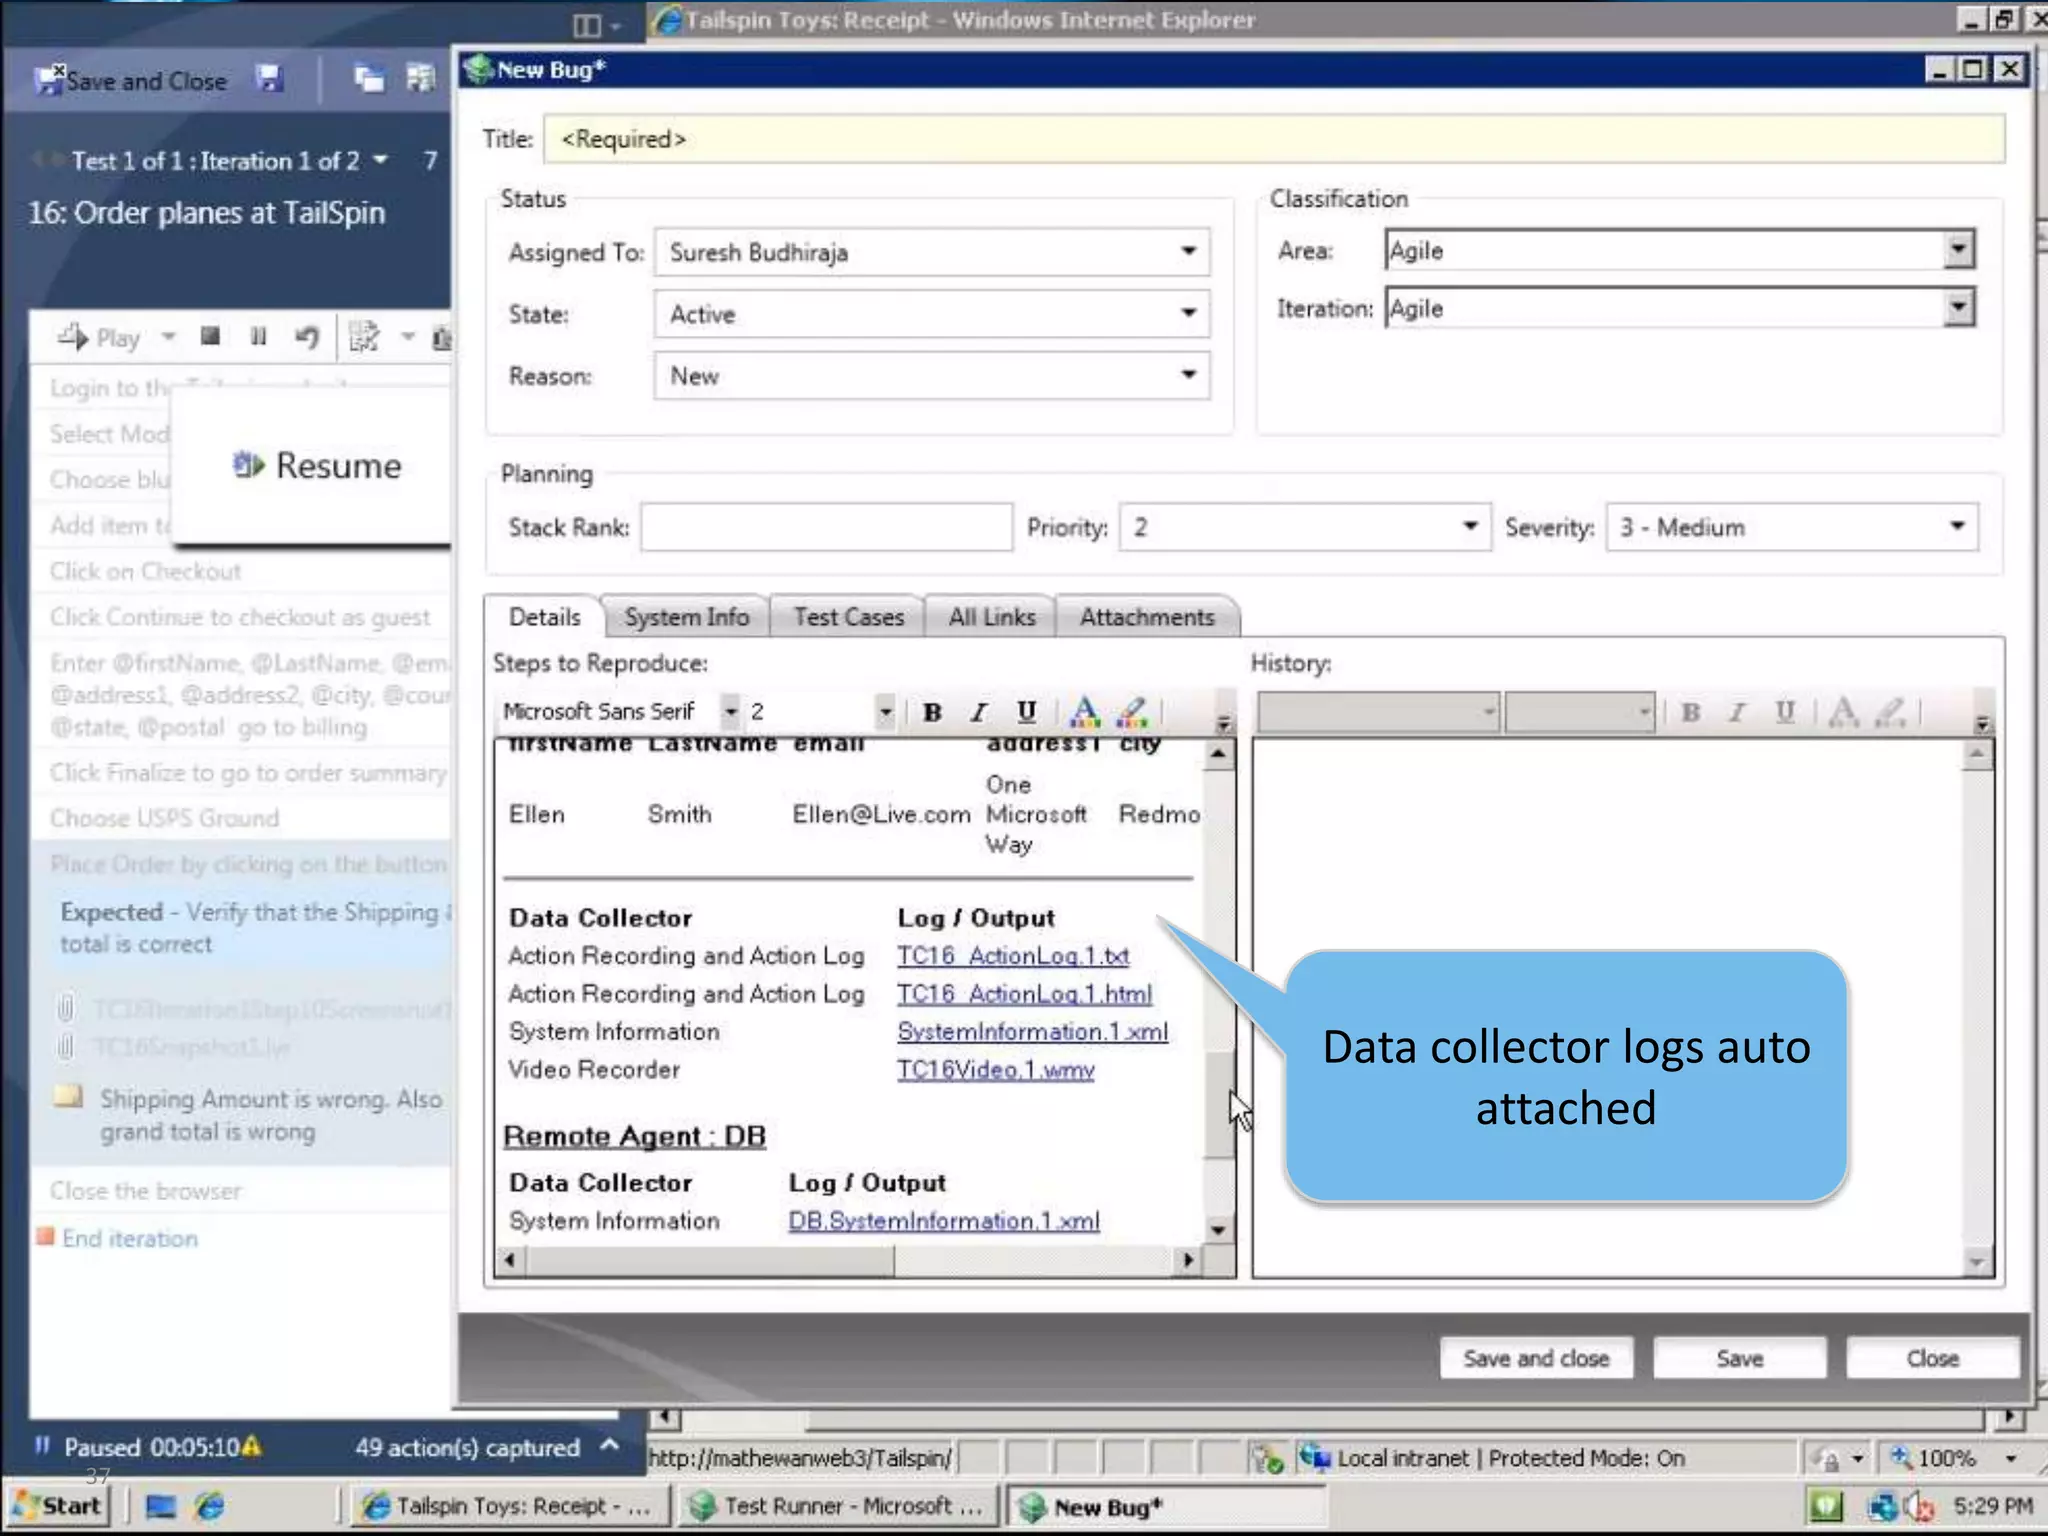Expand the 49 action(s) captured panel

[610, 1445]
